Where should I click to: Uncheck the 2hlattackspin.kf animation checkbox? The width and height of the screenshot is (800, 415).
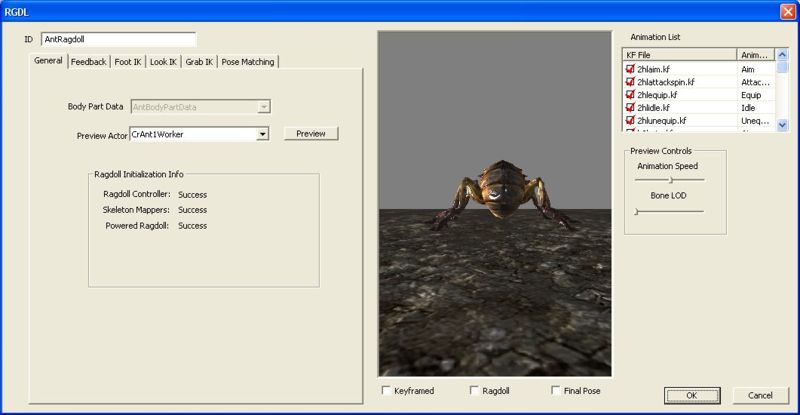coord(631,82)
